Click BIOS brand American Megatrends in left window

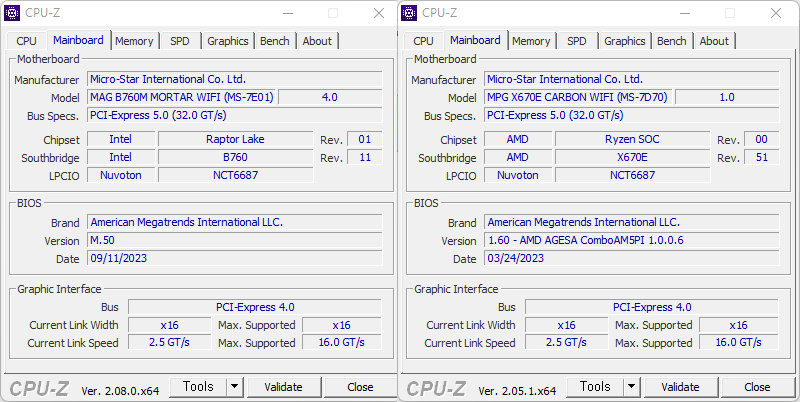[x=235, y=222]
